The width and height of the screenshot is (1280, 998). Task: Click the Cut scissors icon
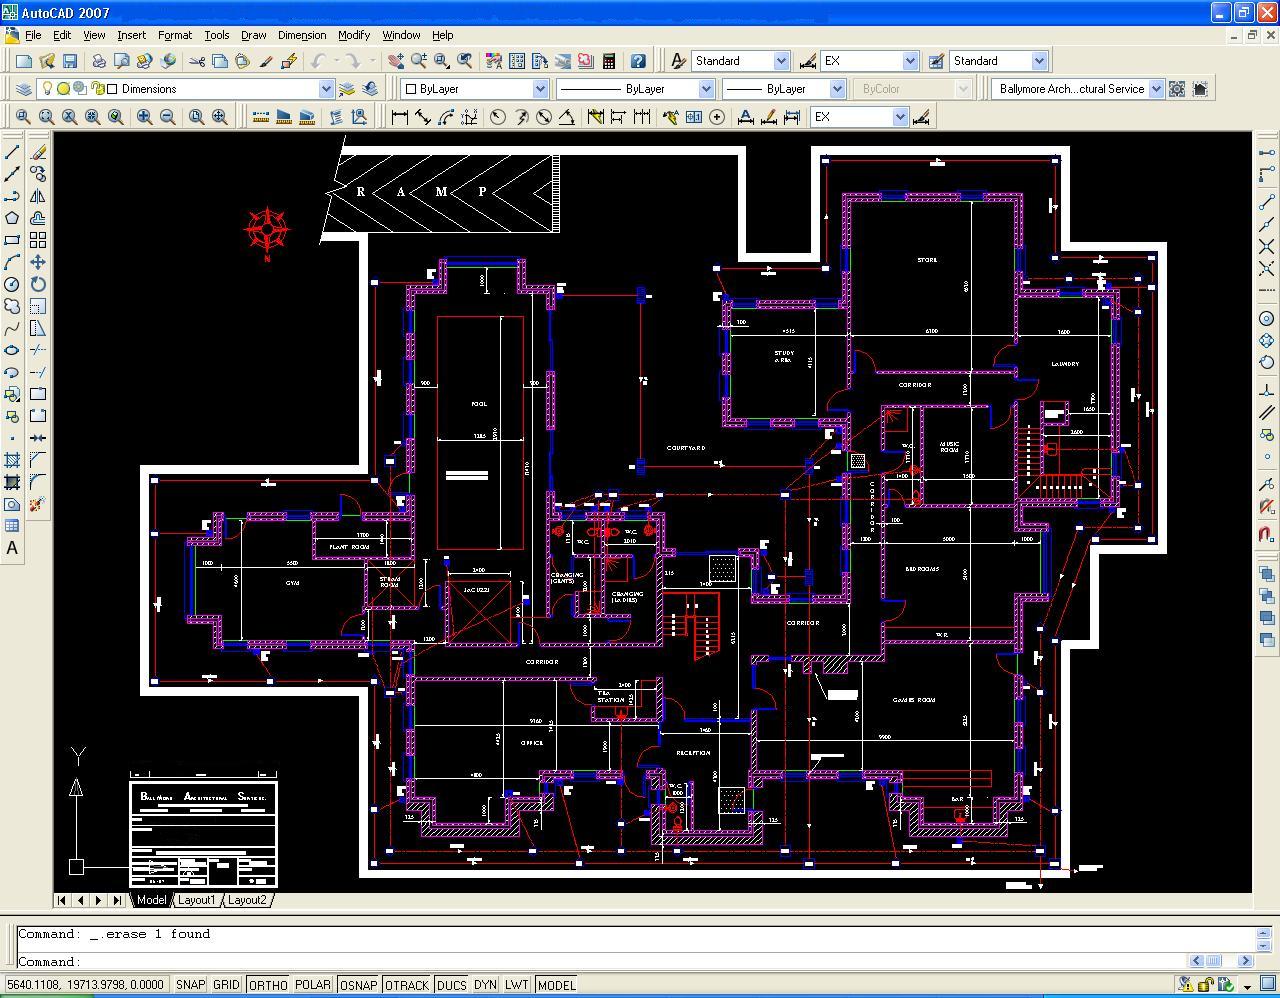197,61
